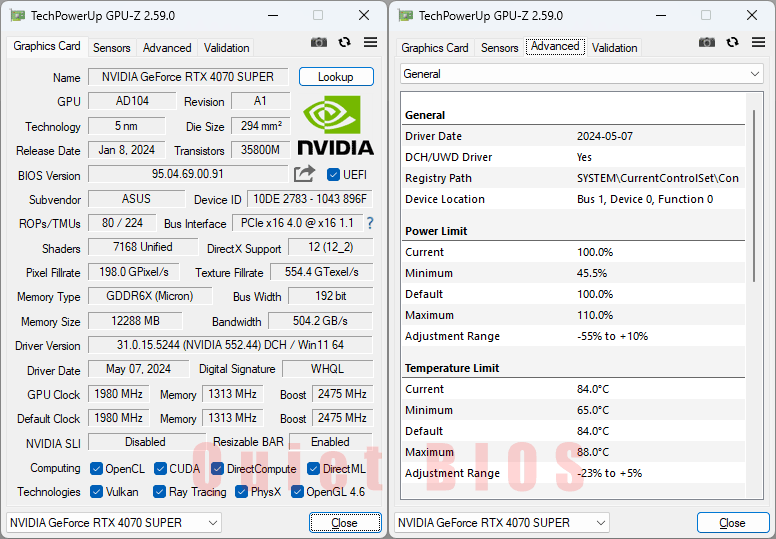The width and height of the screenshot is (776, 539).
Task: Toggle the Vulkan checkbox
Action: (x=97, y=491)
